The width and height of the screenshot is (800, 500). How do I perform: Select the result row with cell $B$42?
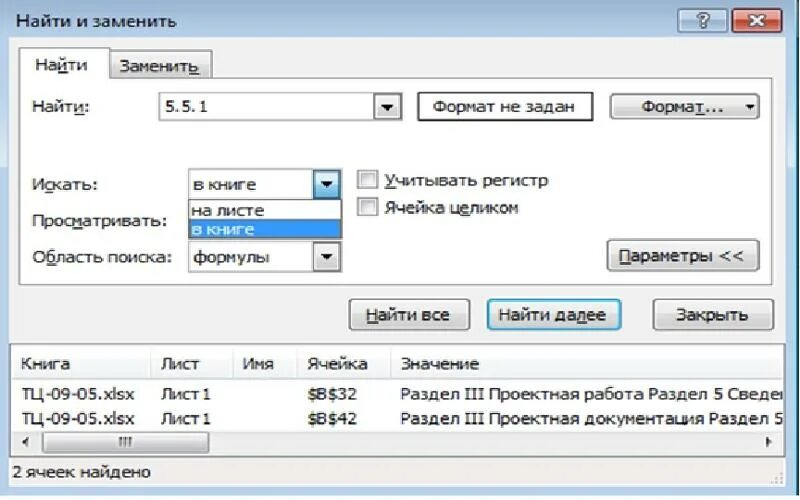pyautogui.click(x=397, y=418)
